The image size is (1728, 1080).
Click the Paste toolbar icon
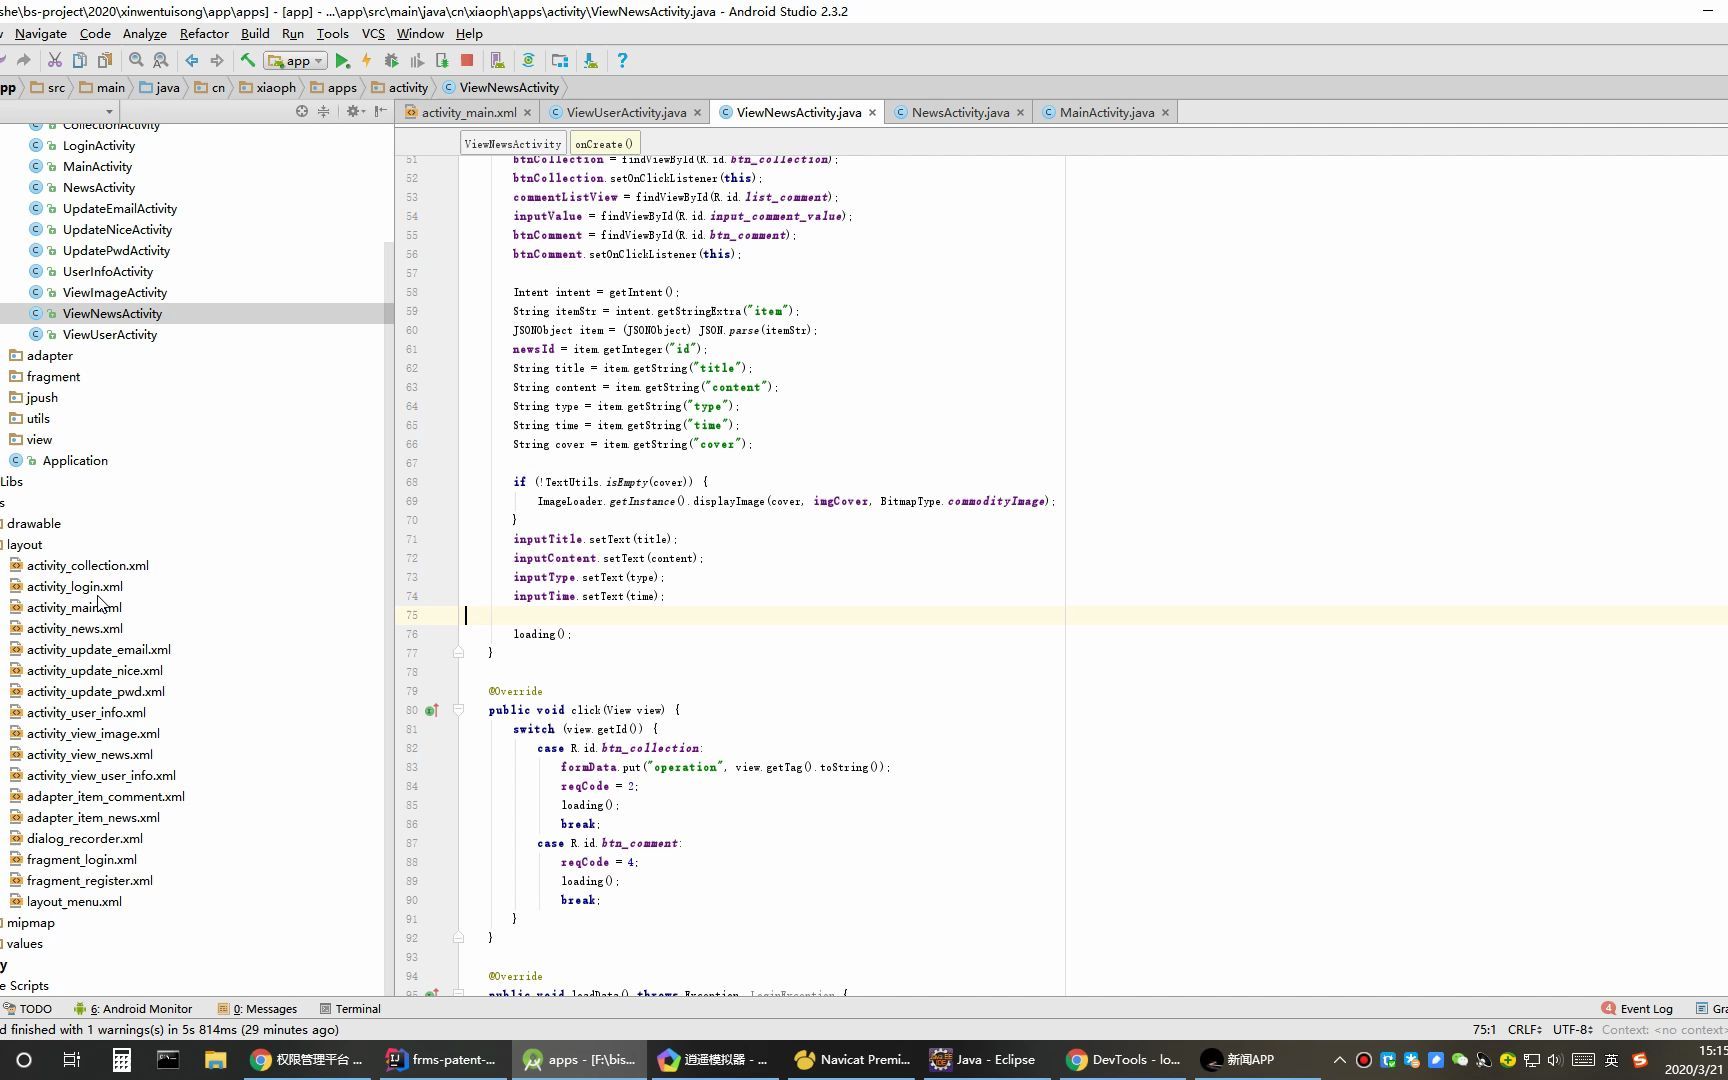104,61
